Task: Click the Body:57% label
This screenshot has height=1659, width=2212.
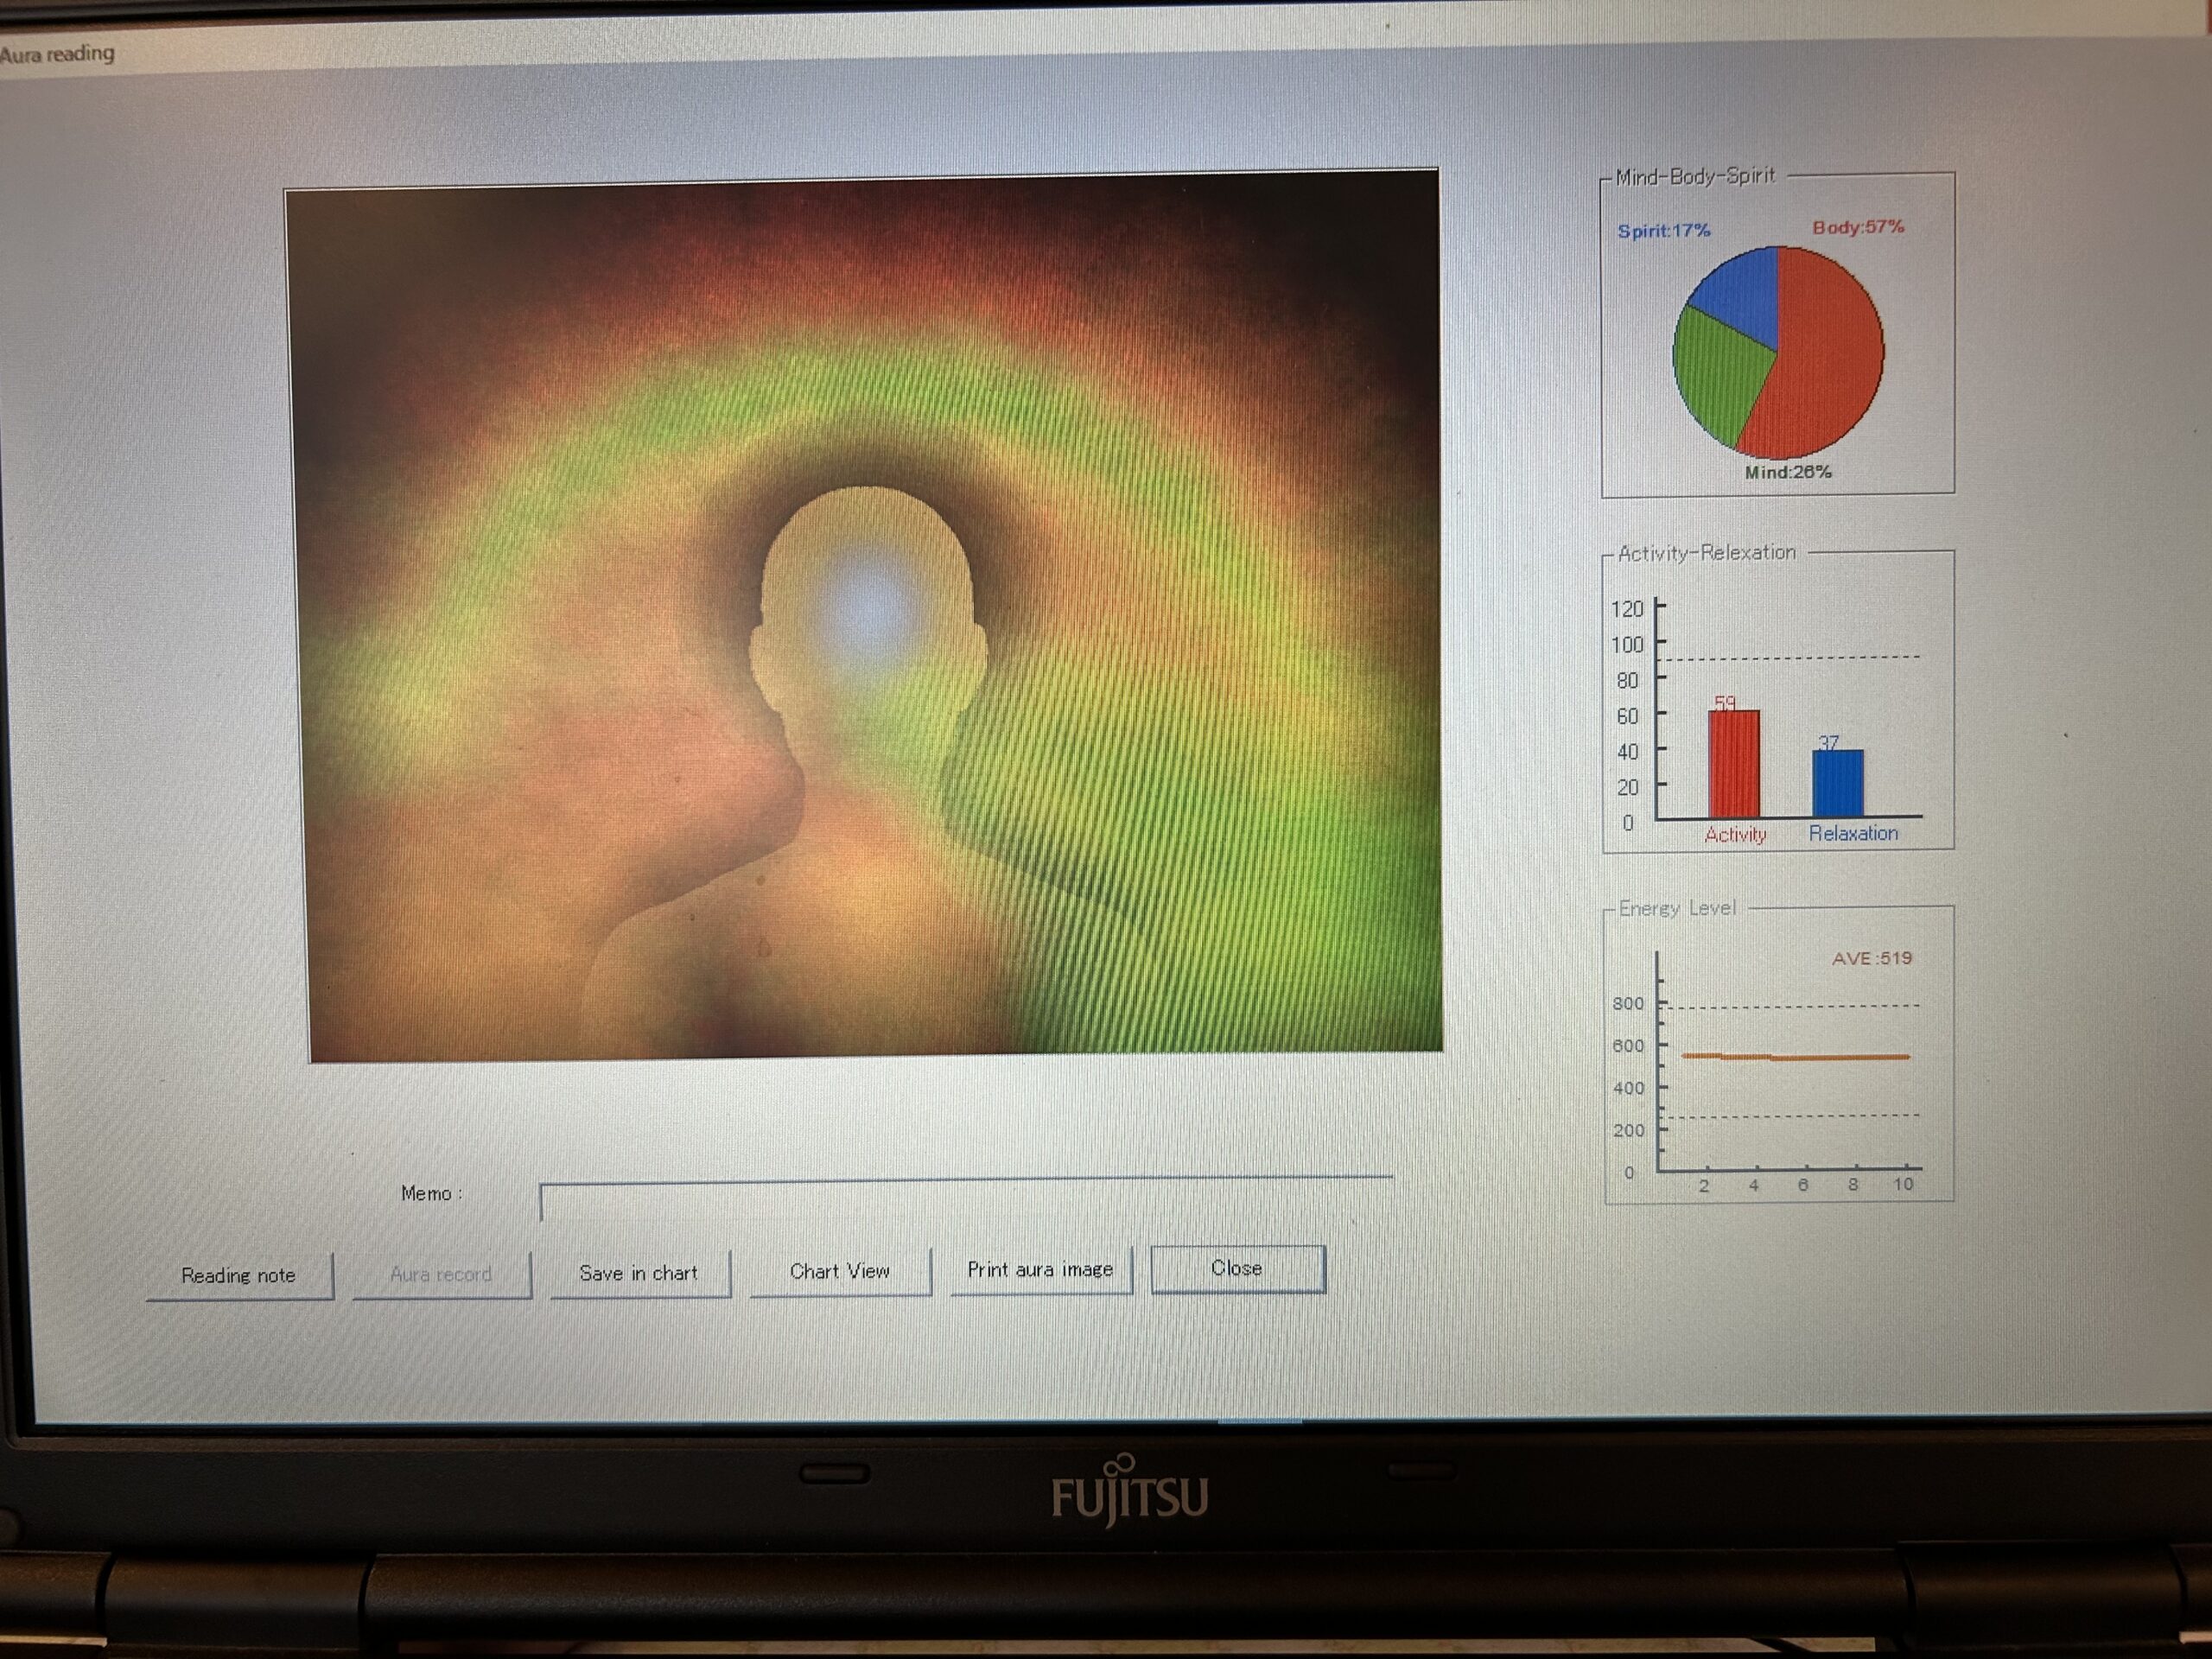Action: pyautogui.click(x=1858, y=227)
